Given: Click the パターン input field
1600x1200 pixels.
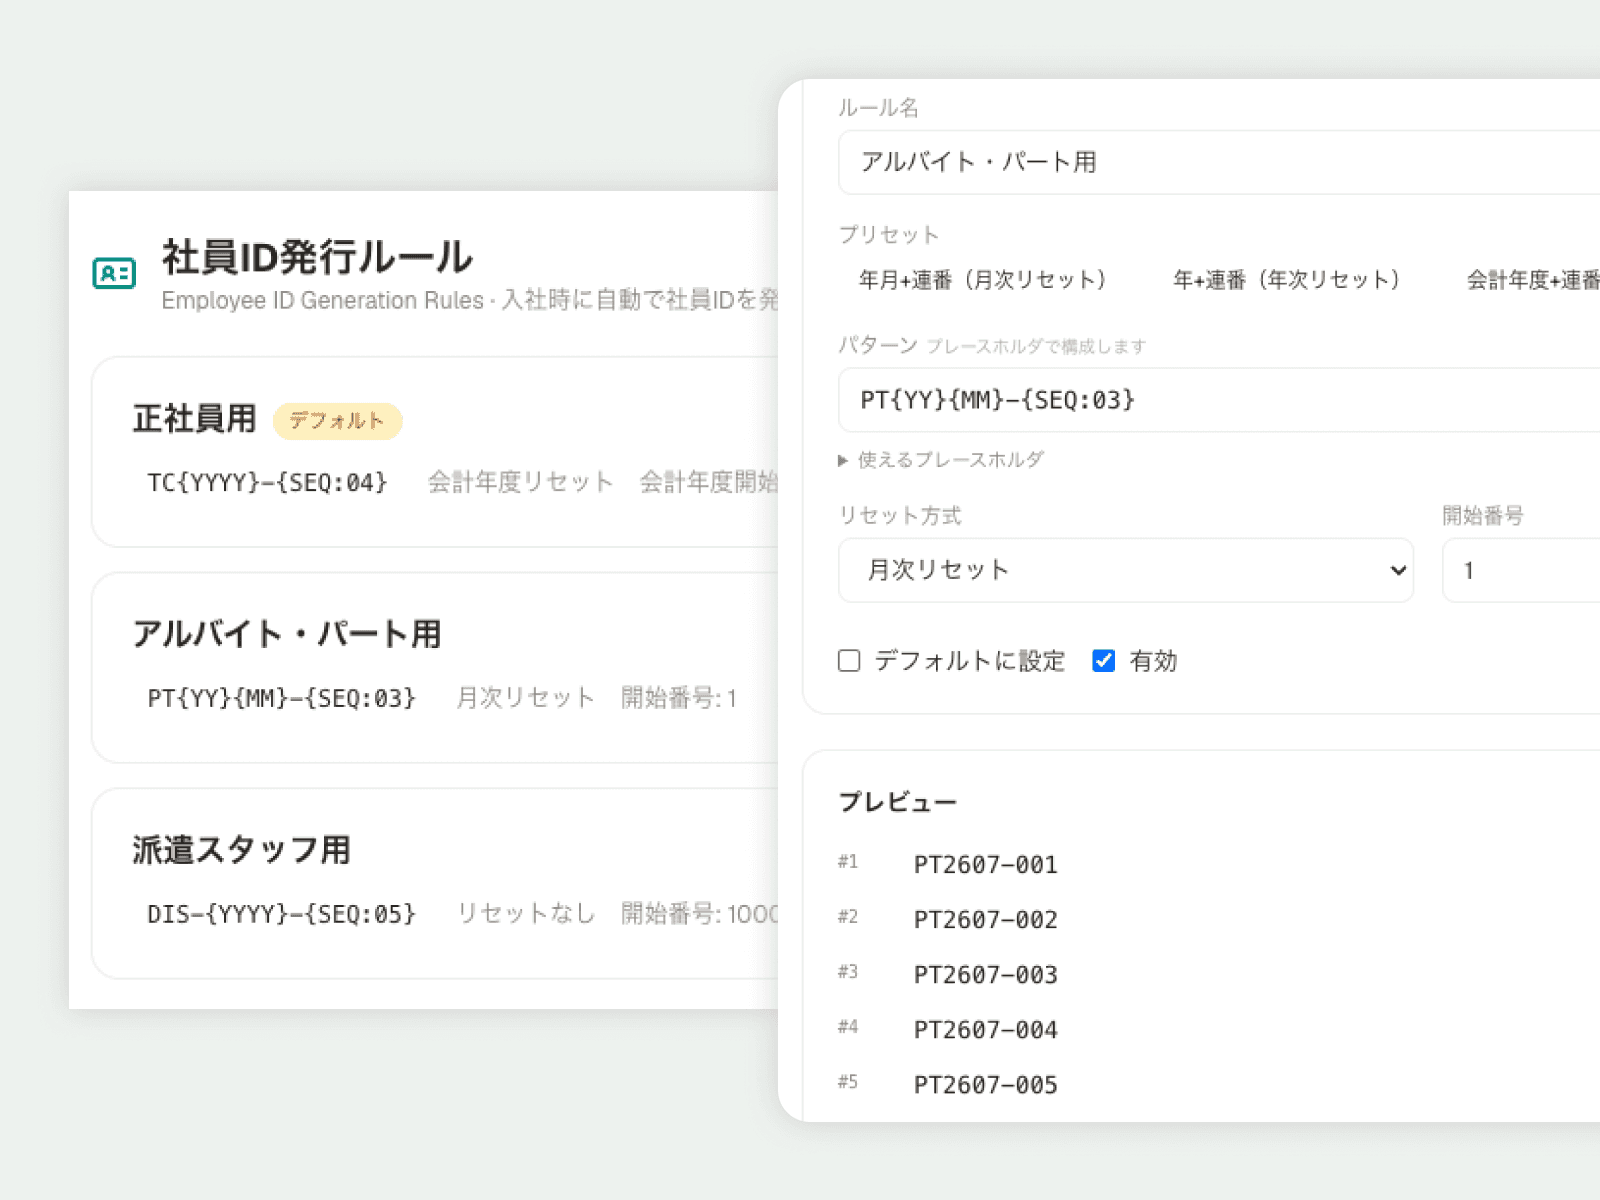Looking at the screenshot, I should tap(1219, 400).
